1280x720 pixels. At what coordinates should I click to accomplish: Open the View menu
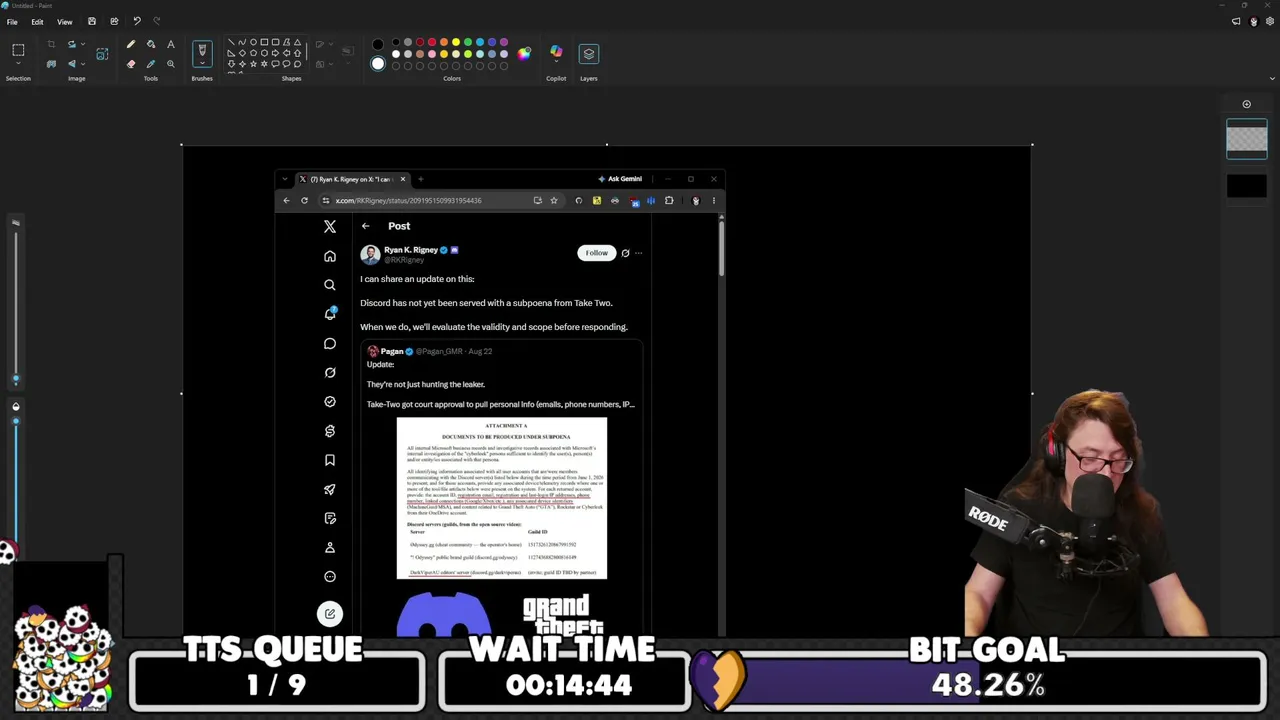point(64,21)
